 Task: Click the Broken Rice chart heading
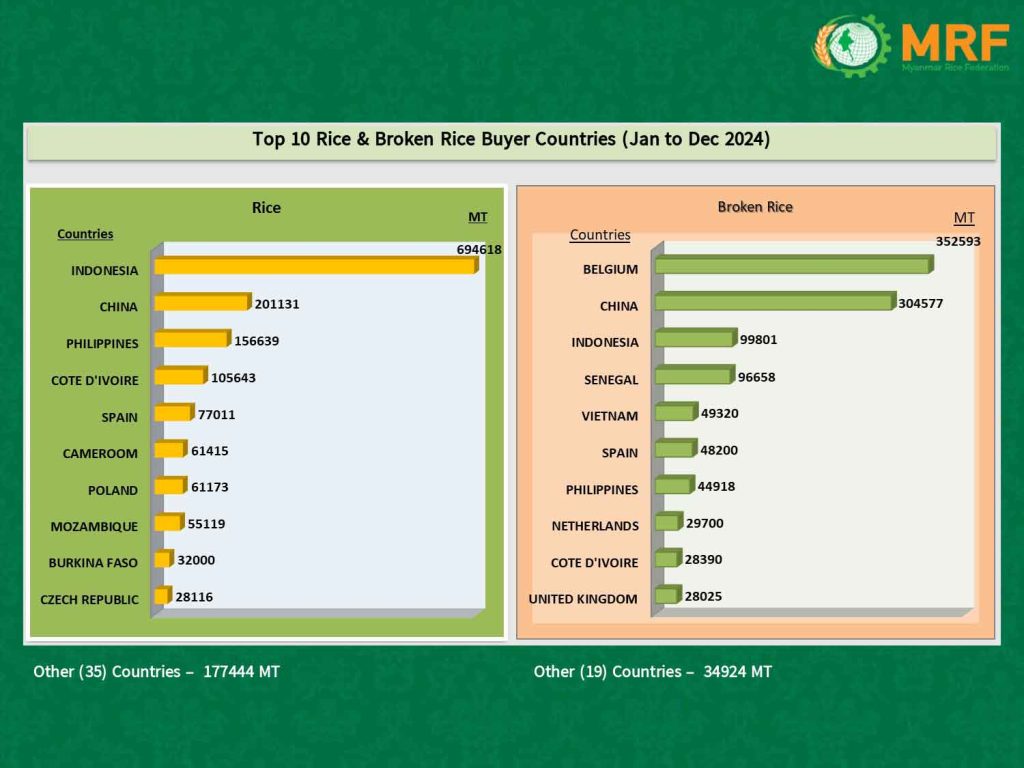coord(755,207)
